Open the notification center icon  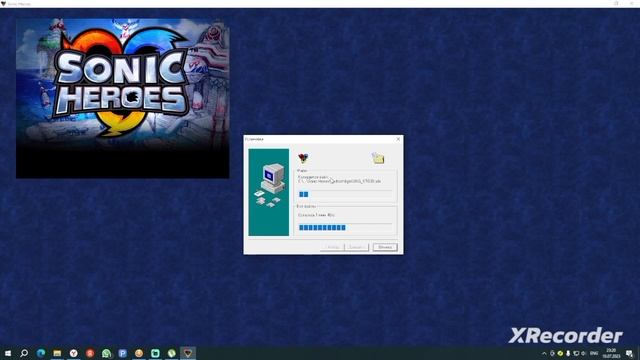tap(629, 353)
